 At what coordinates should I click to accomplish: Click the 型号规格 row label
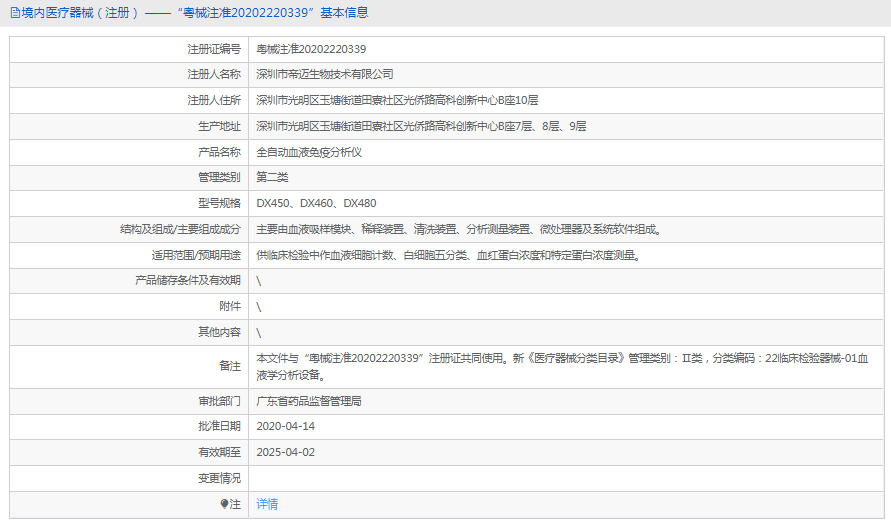coord(219,203)
